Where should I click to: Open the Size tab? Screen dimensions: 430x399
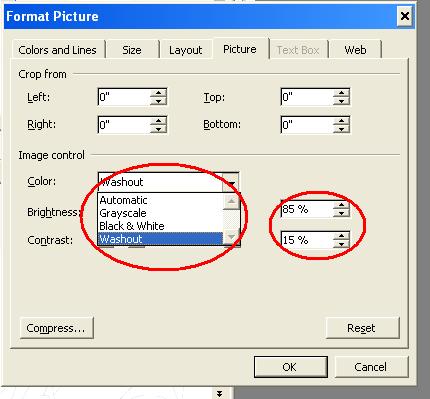[x=132, y=50]
